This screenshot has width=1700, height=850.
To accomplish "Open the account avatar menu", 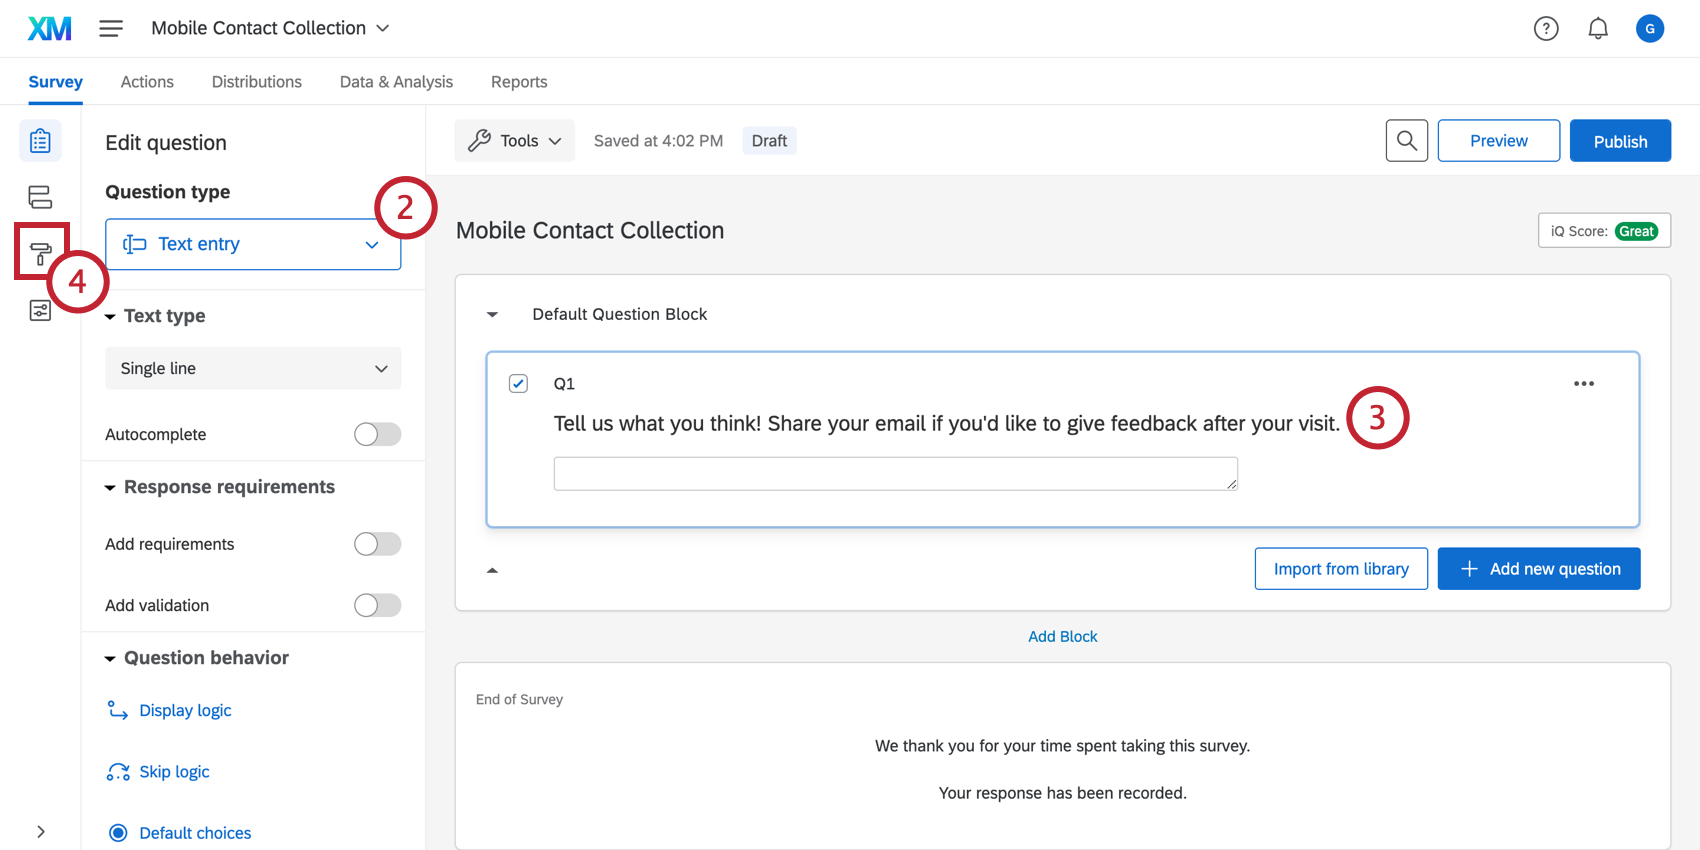I will point(1650,29).
